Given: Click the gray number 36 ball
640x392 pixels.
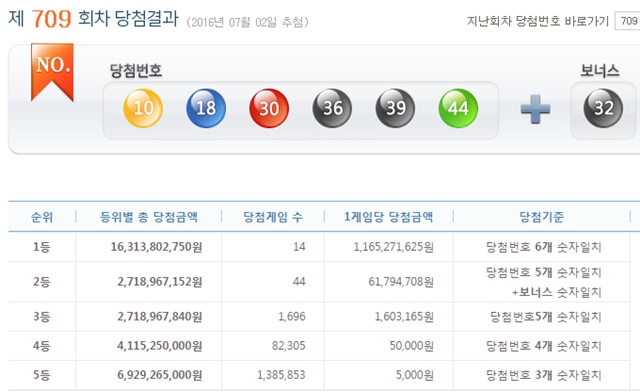Looking at the screenshot, I should (x=332, y=108).
